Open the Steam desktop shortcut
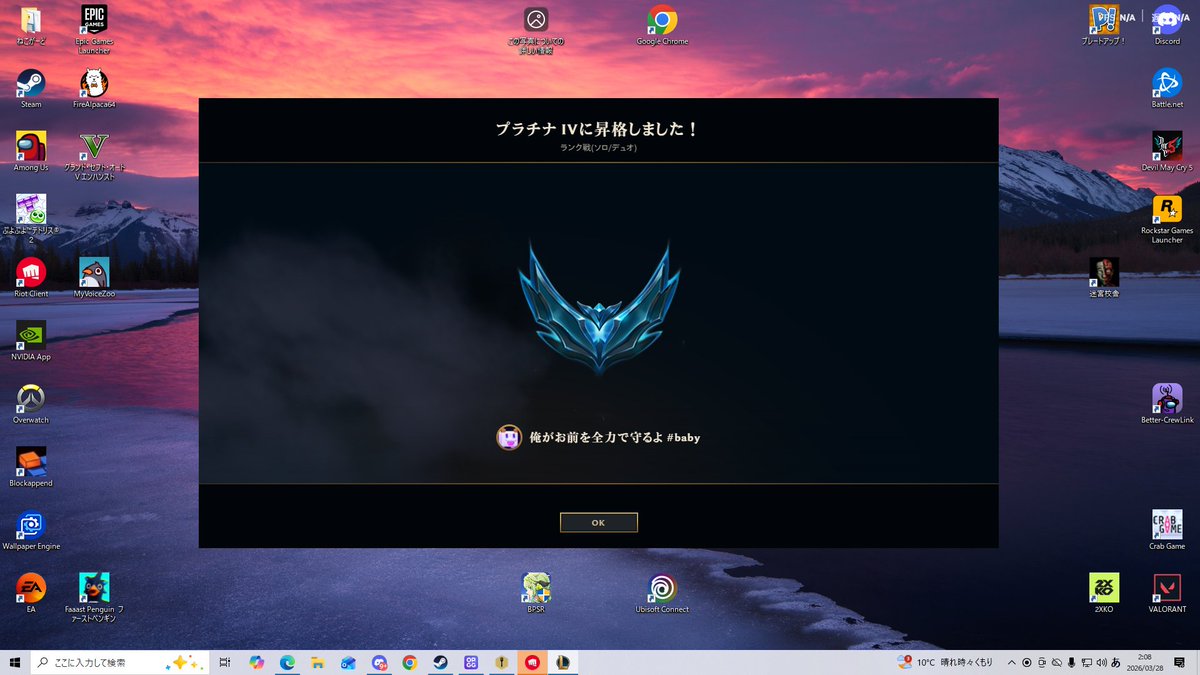 coord(31,89)
